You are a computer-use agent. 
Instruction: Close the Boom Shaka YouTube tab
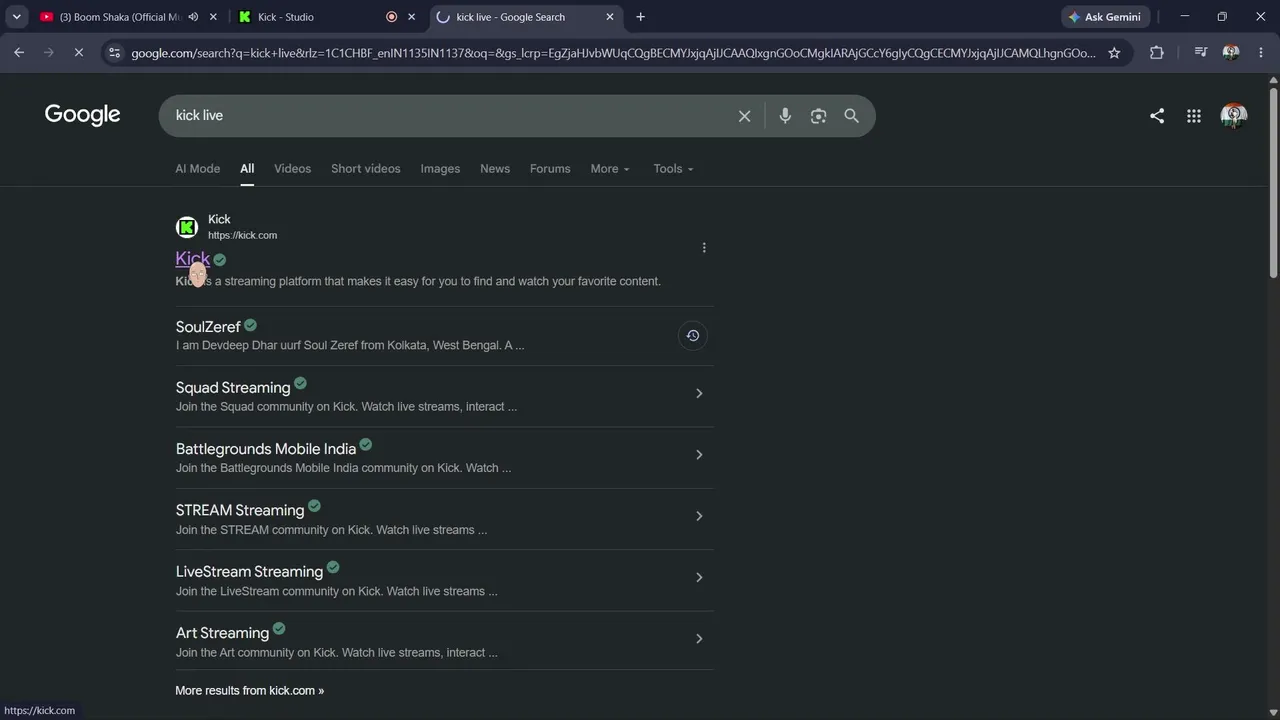pyautogui.click(x=213, y=17)
